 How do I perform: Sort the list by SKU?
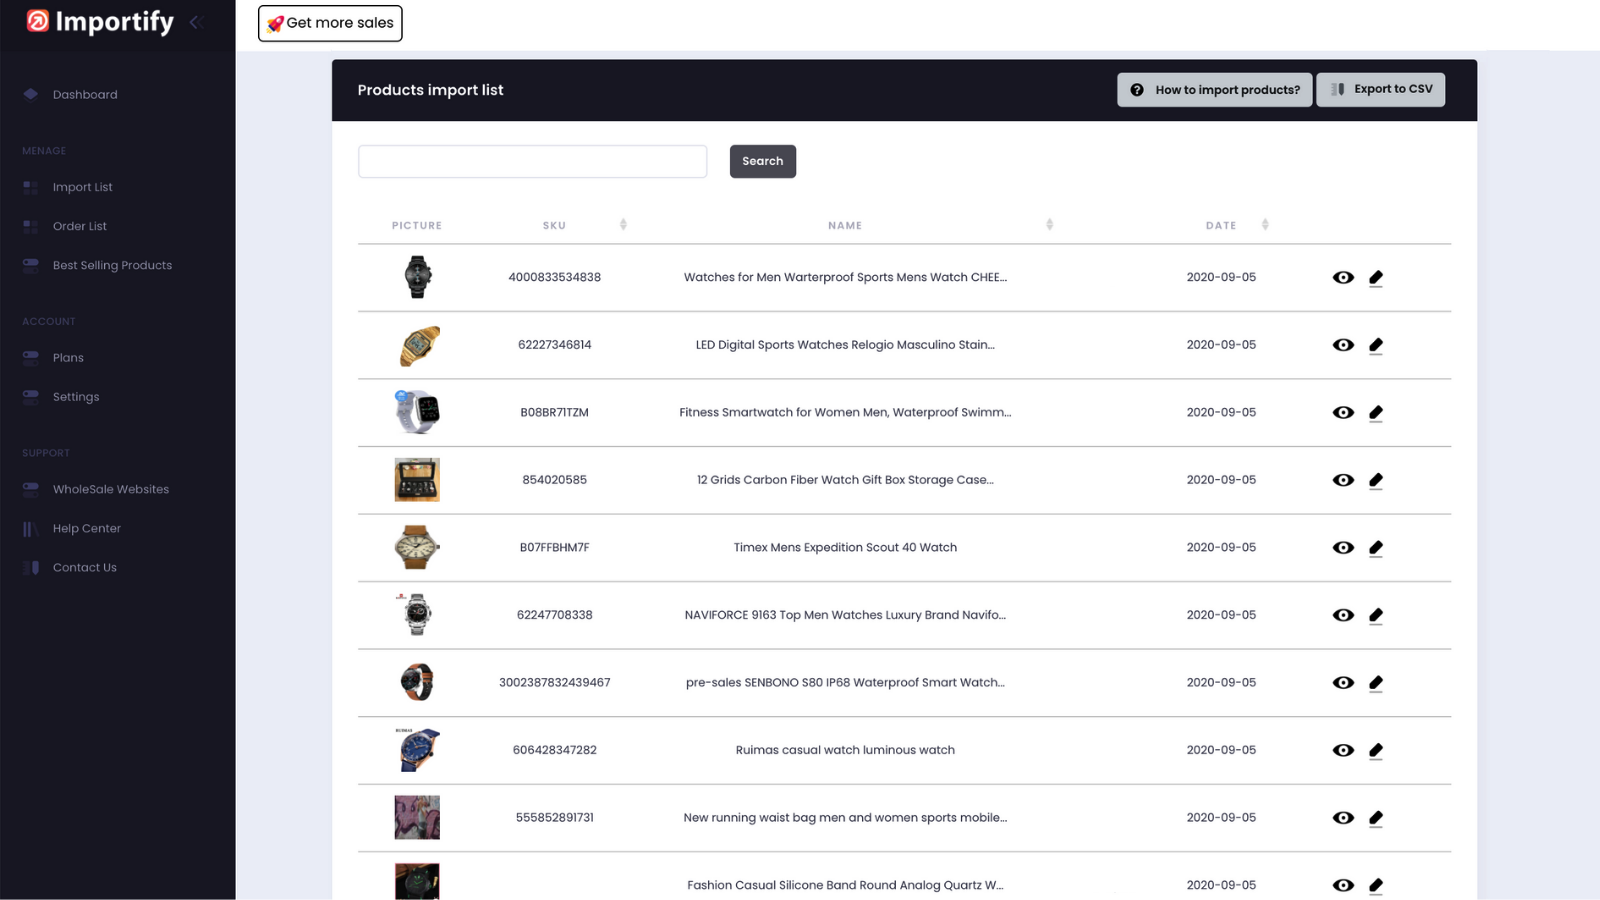point(623,225)
